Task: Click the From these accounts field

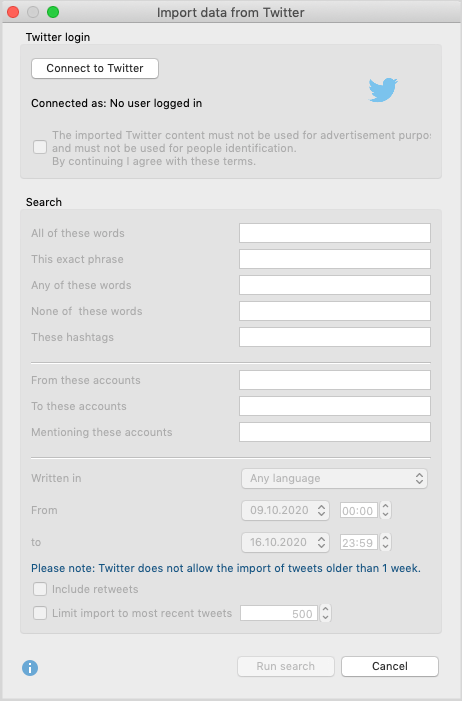Action: (x=335, y=380)
